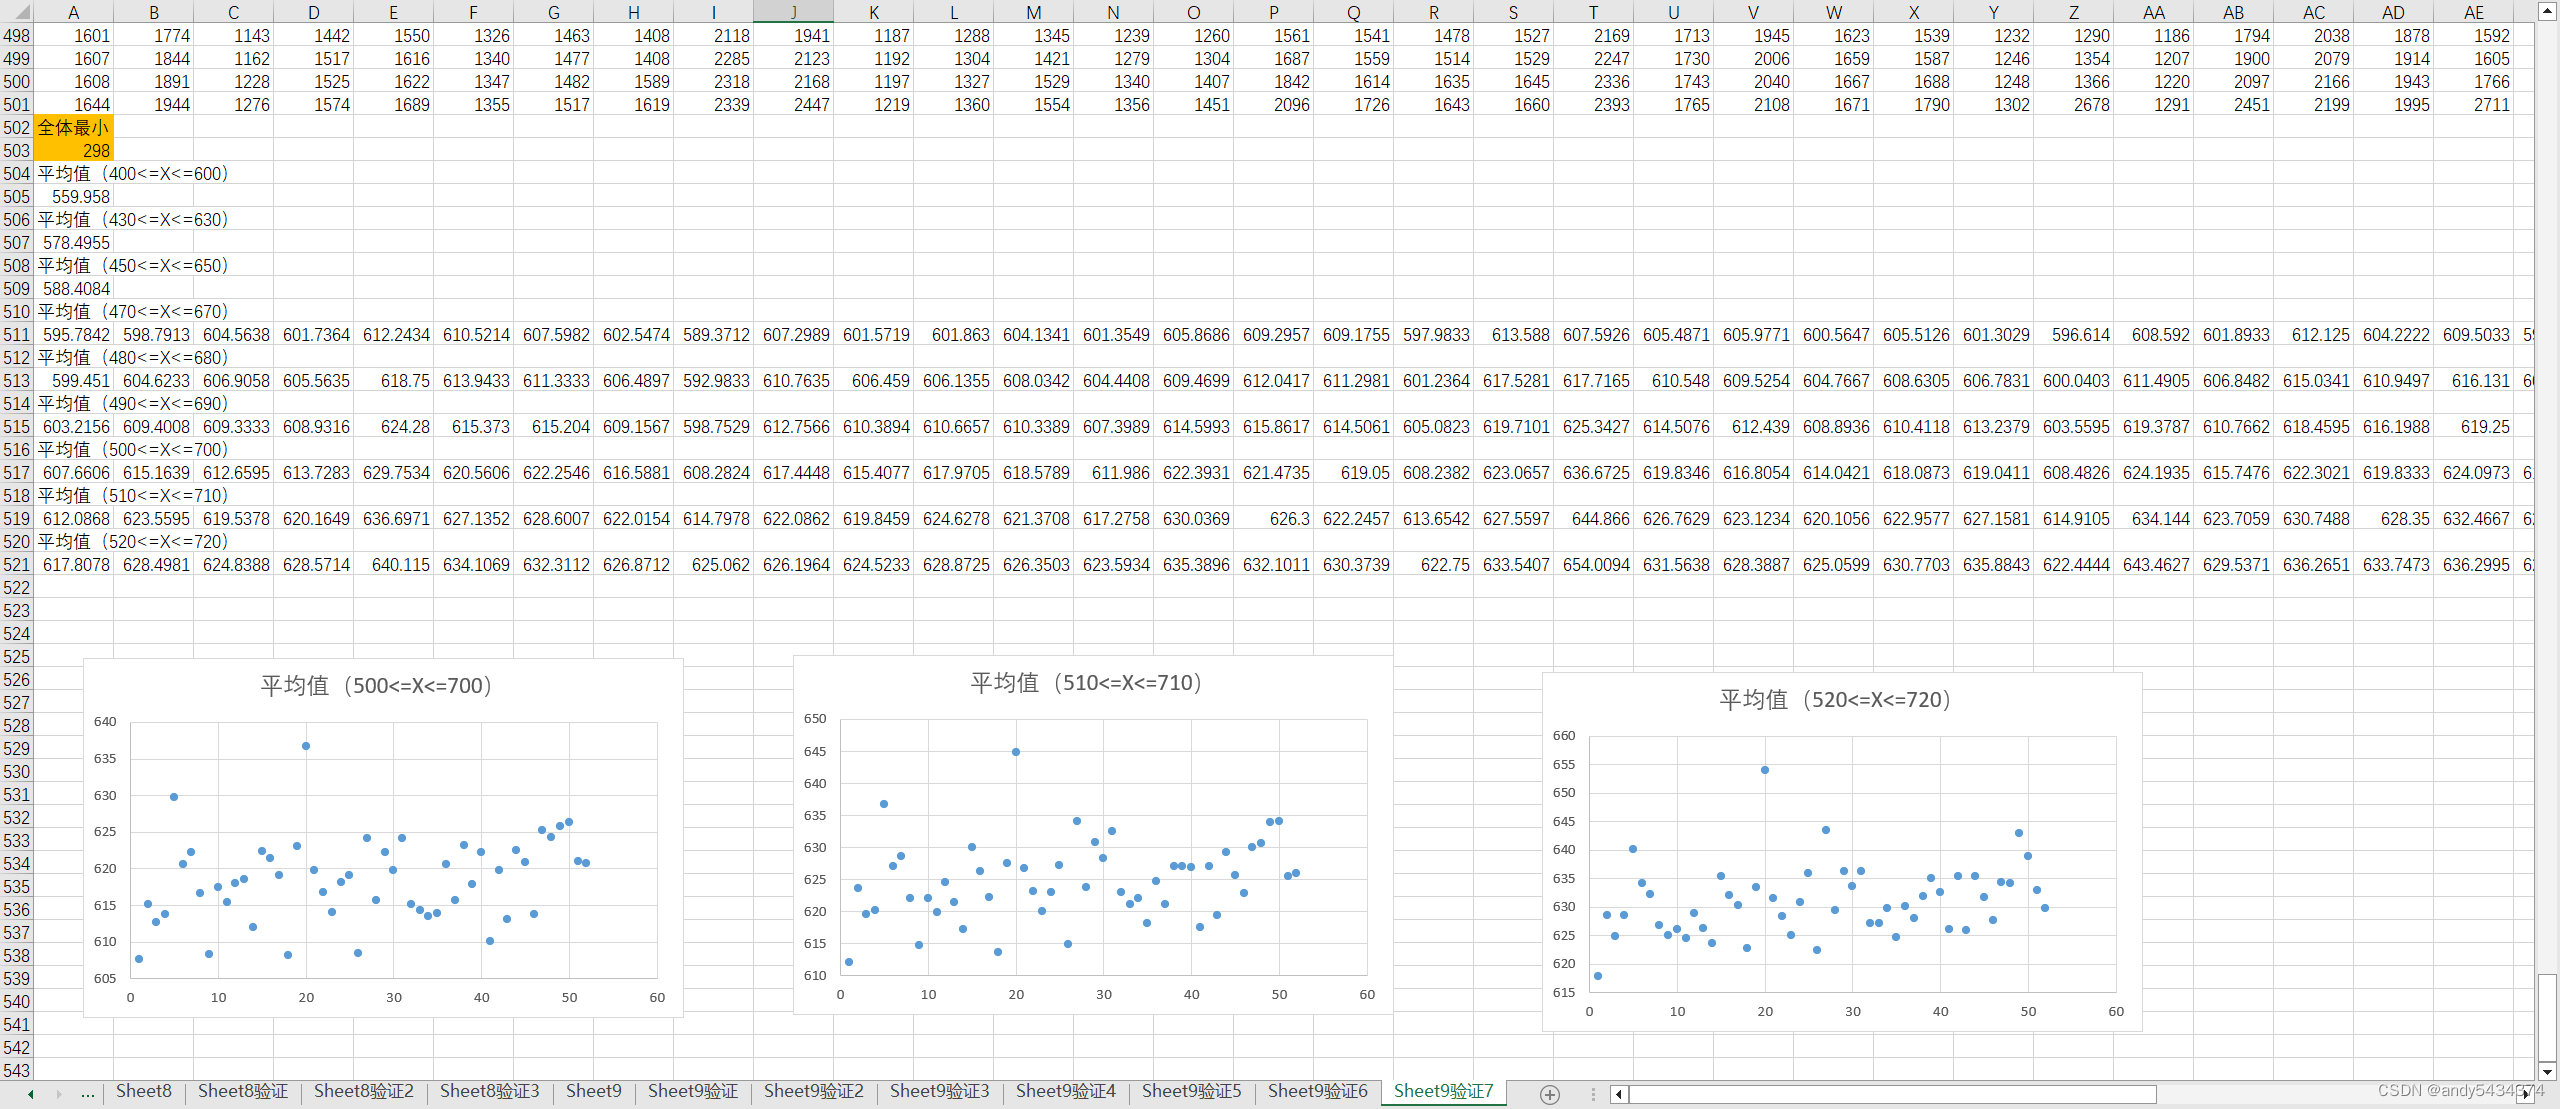The width and height of the screenshot is (2560, 1109).
Task: Select row 521 header
Action: (16, 565)
